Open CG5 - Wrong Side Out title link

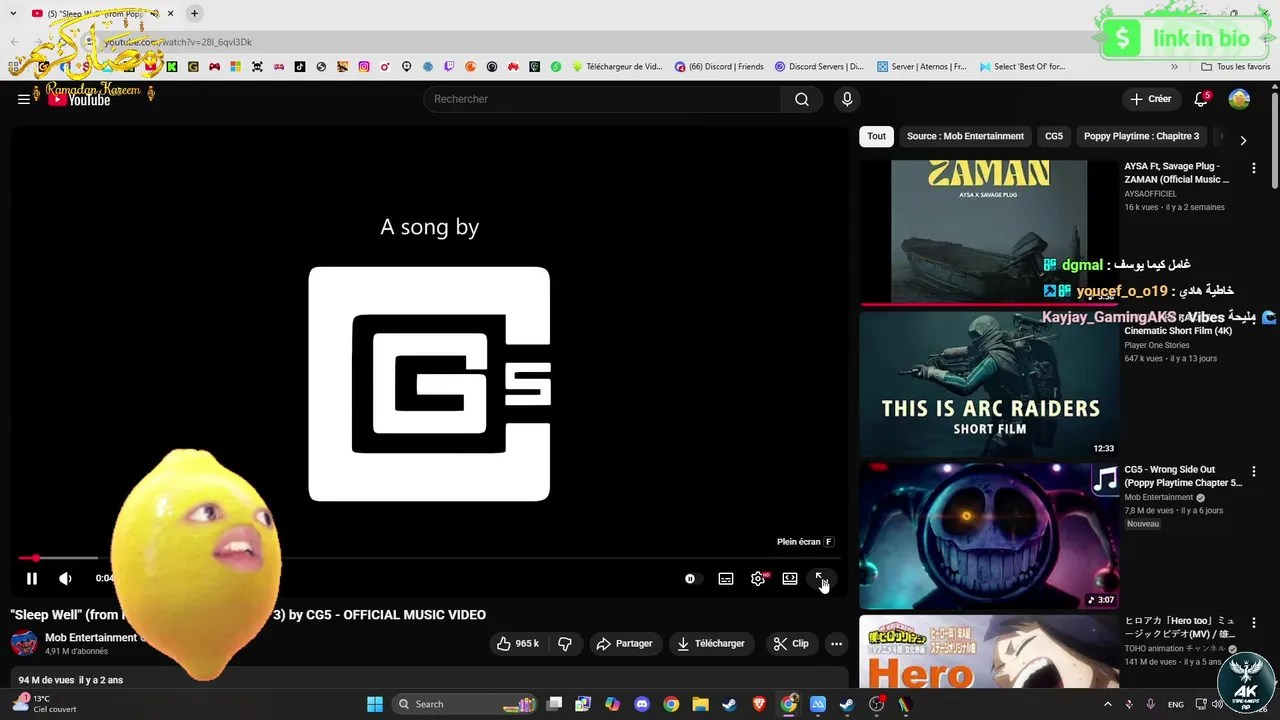[1183, 476]
